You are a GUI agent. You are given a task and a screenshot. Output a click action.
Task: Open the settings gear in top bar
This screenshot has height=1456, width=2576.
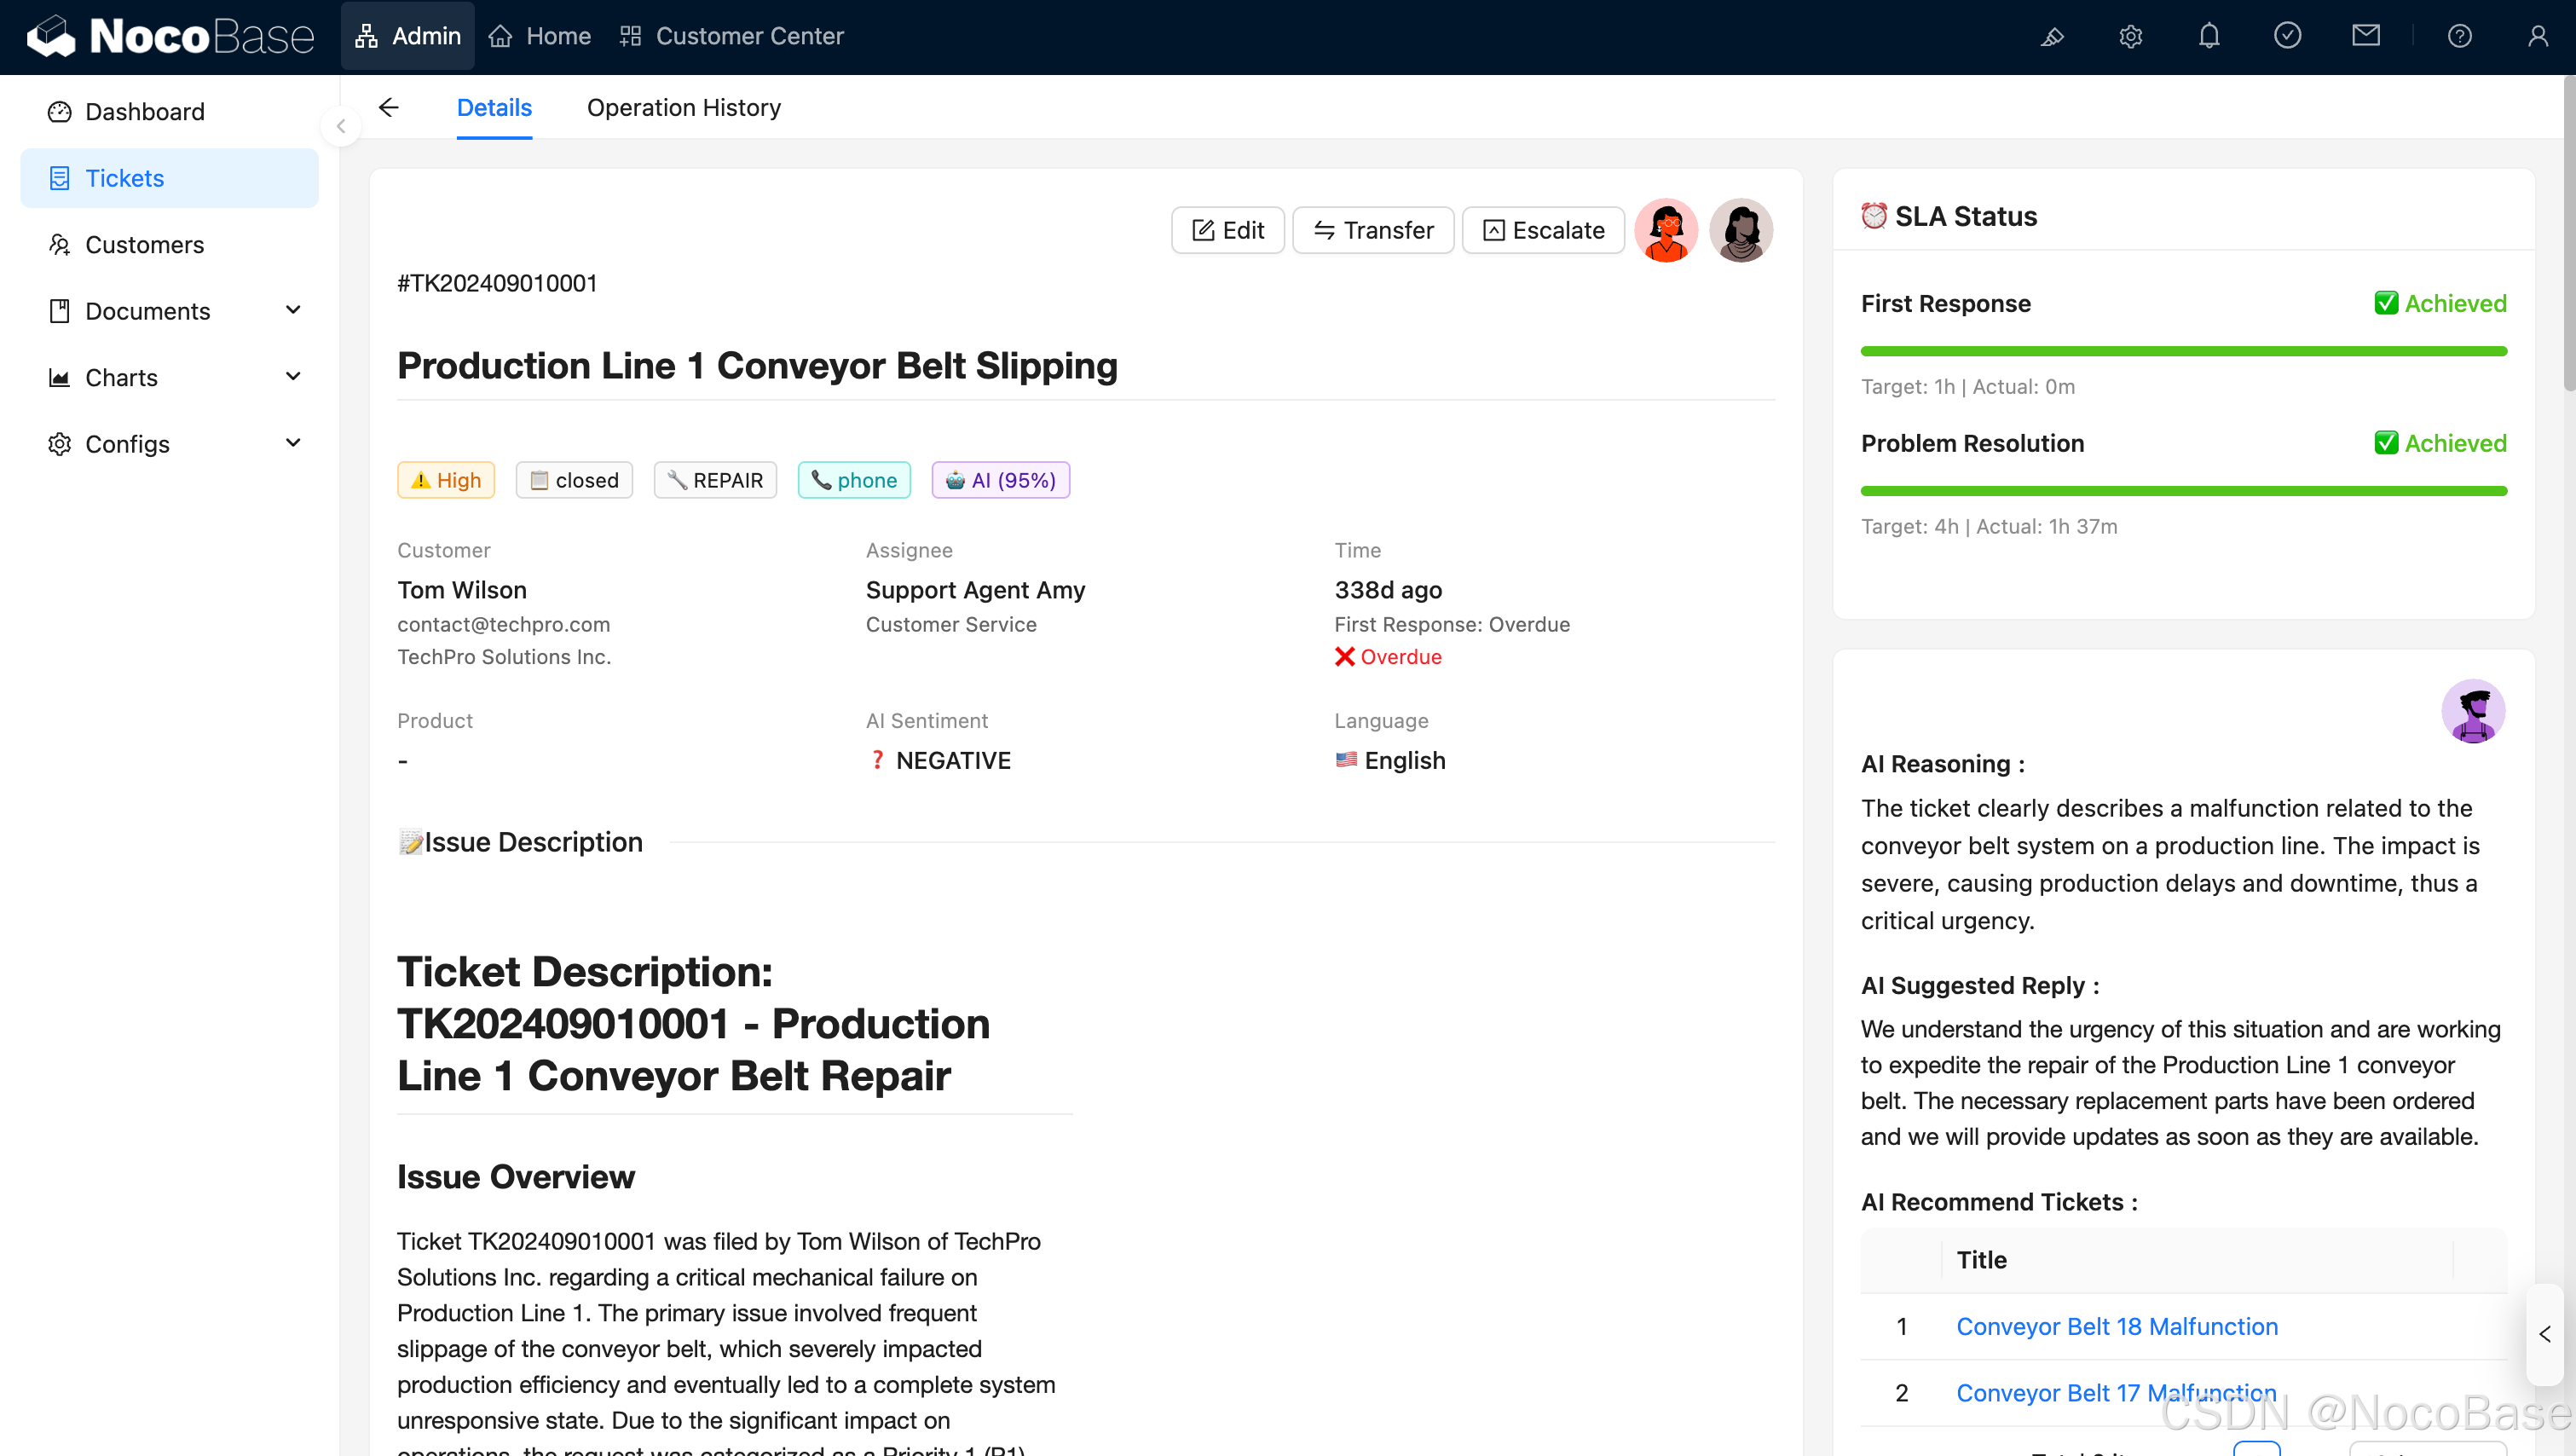2131,37
